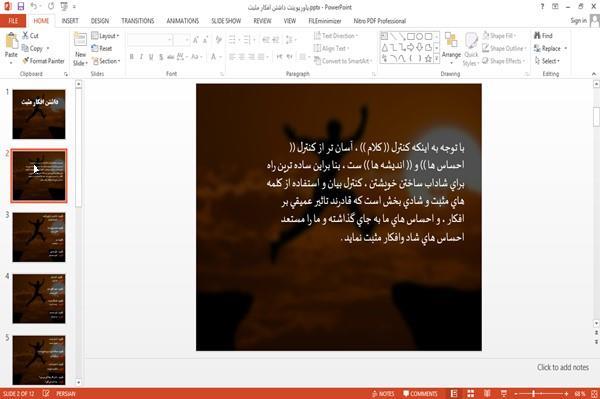
Task: Click the Paste clipboard icon
Action: pyautogui.click(x=11, y=40)
